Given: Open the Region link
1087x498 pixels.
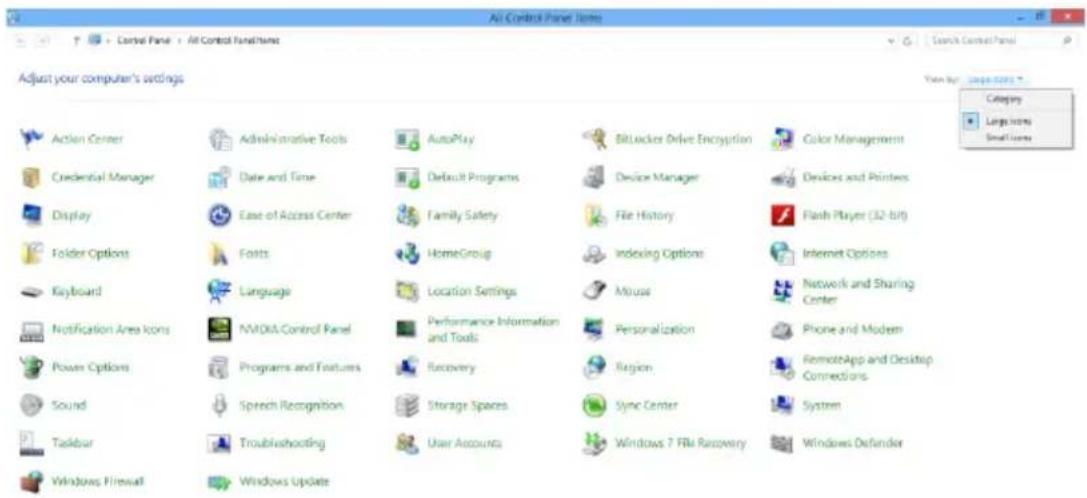Looking at the screenshot, I should click(634, 368).
